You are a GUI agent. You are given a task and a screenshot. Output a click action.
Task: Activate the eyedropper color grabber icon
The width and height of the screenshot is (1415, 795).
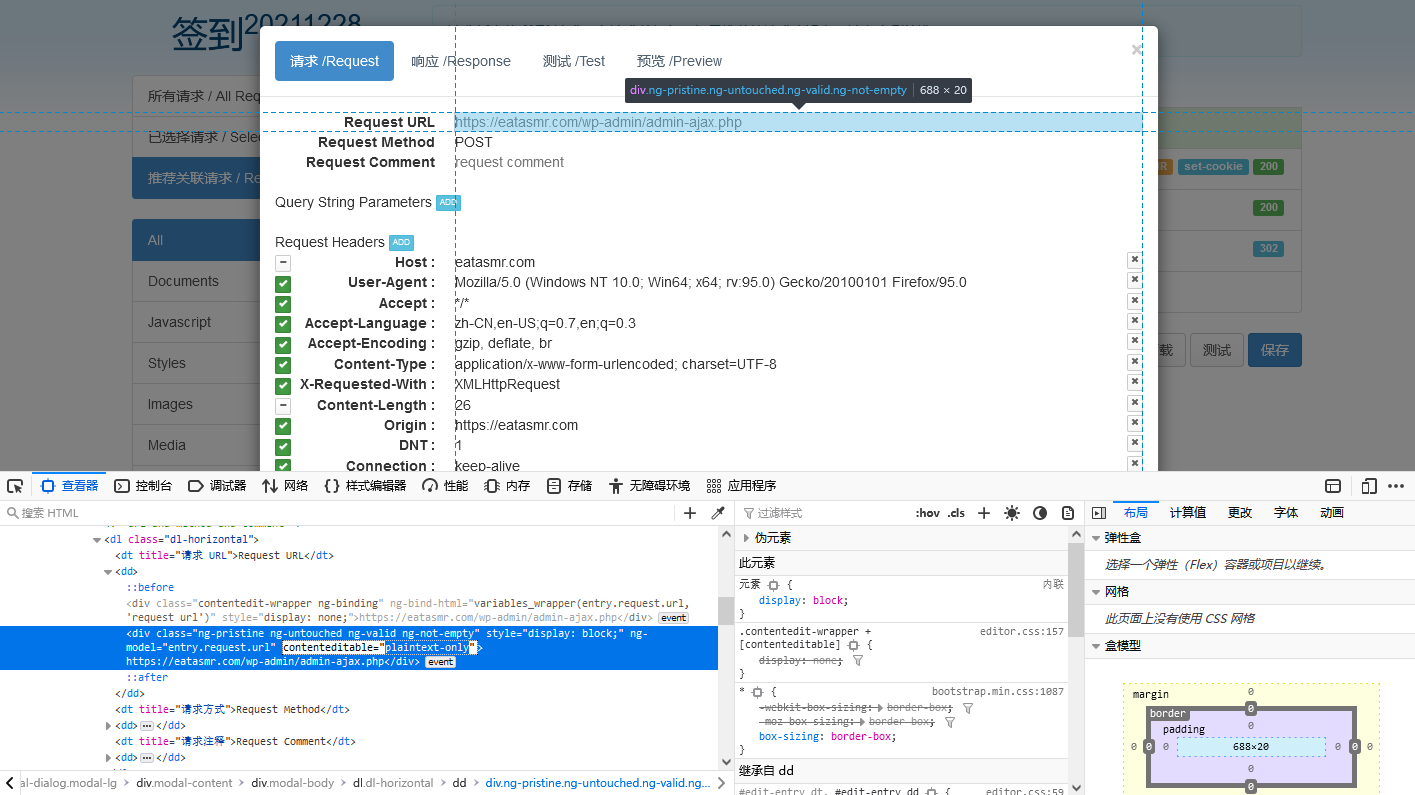[717, 512]
